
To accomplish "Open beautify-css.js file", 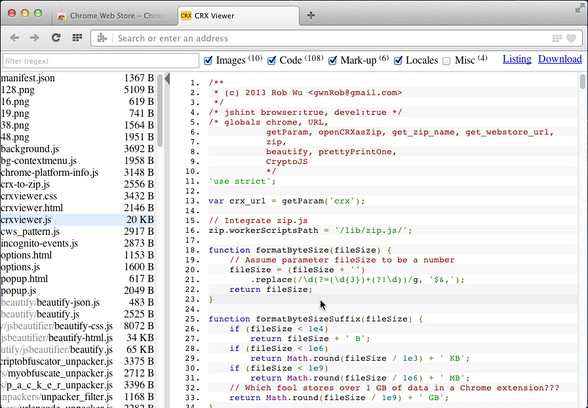I will [x=77, y=326].
